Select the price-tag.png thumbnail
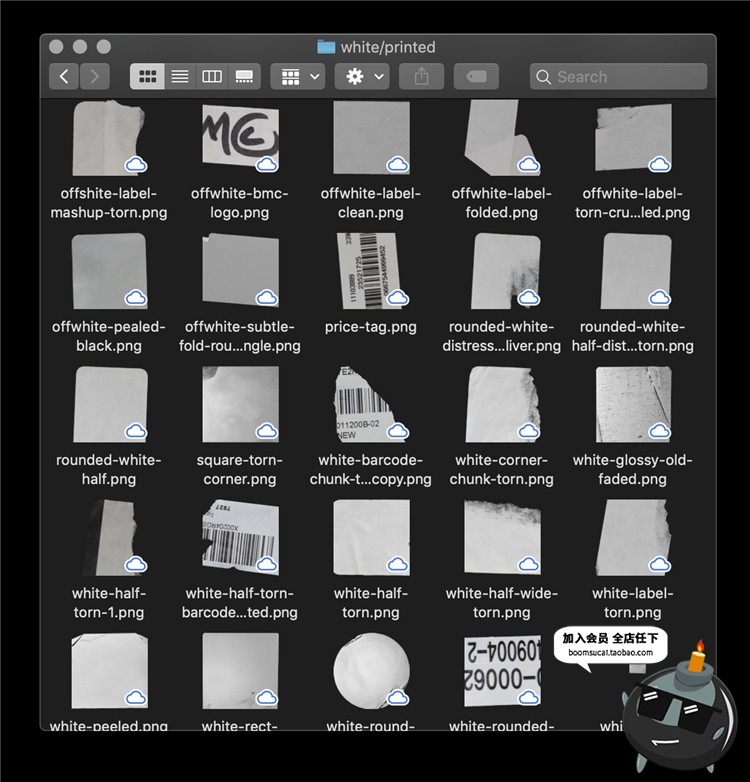750x782 pixels. pyautogui.click(x=371, y=270)
